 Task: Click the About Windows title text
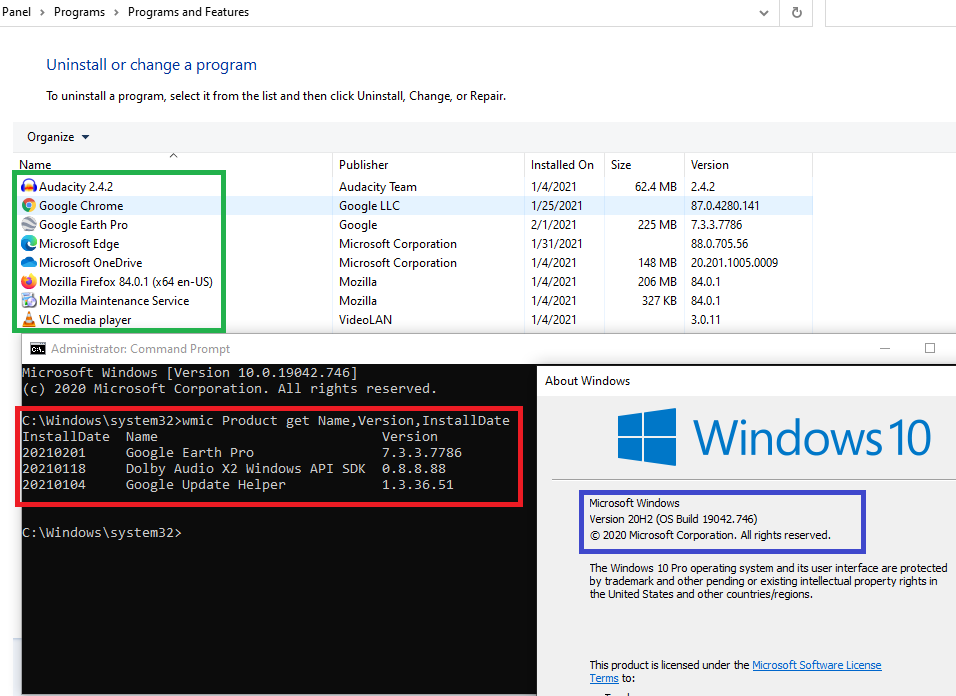click(587, 381)
